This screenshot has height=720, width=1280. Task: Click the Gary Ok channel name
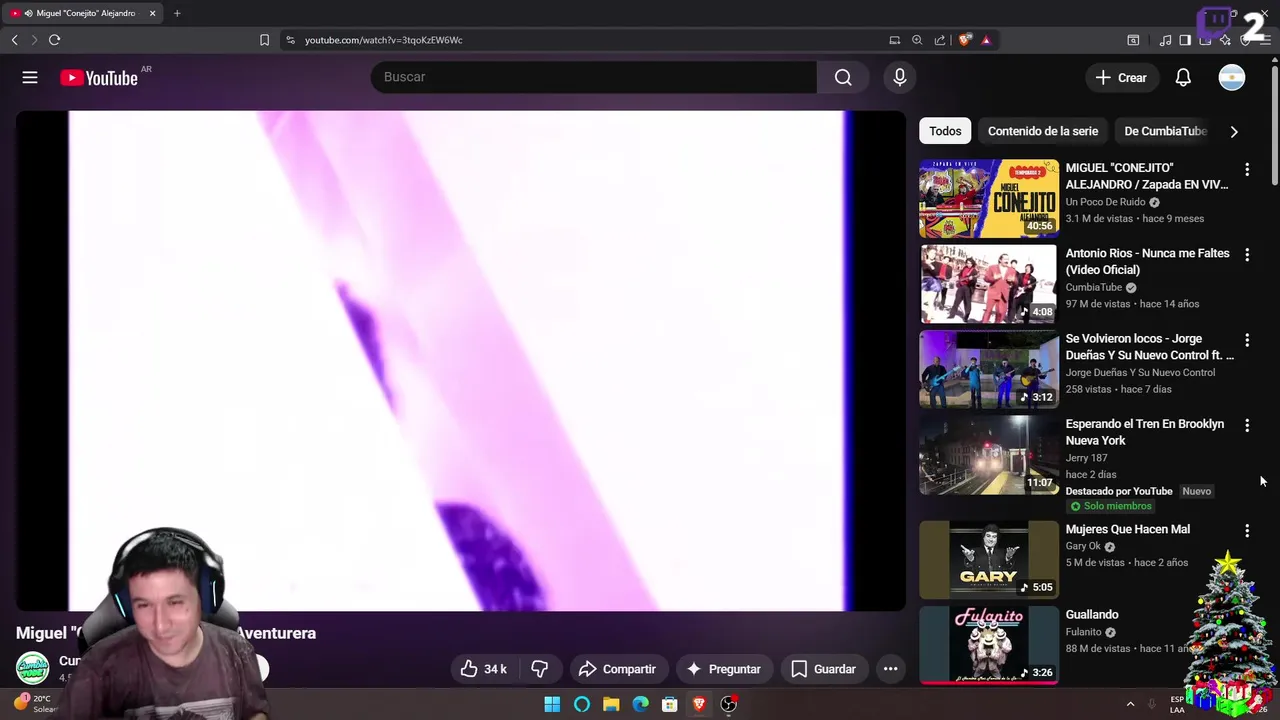1083,546
